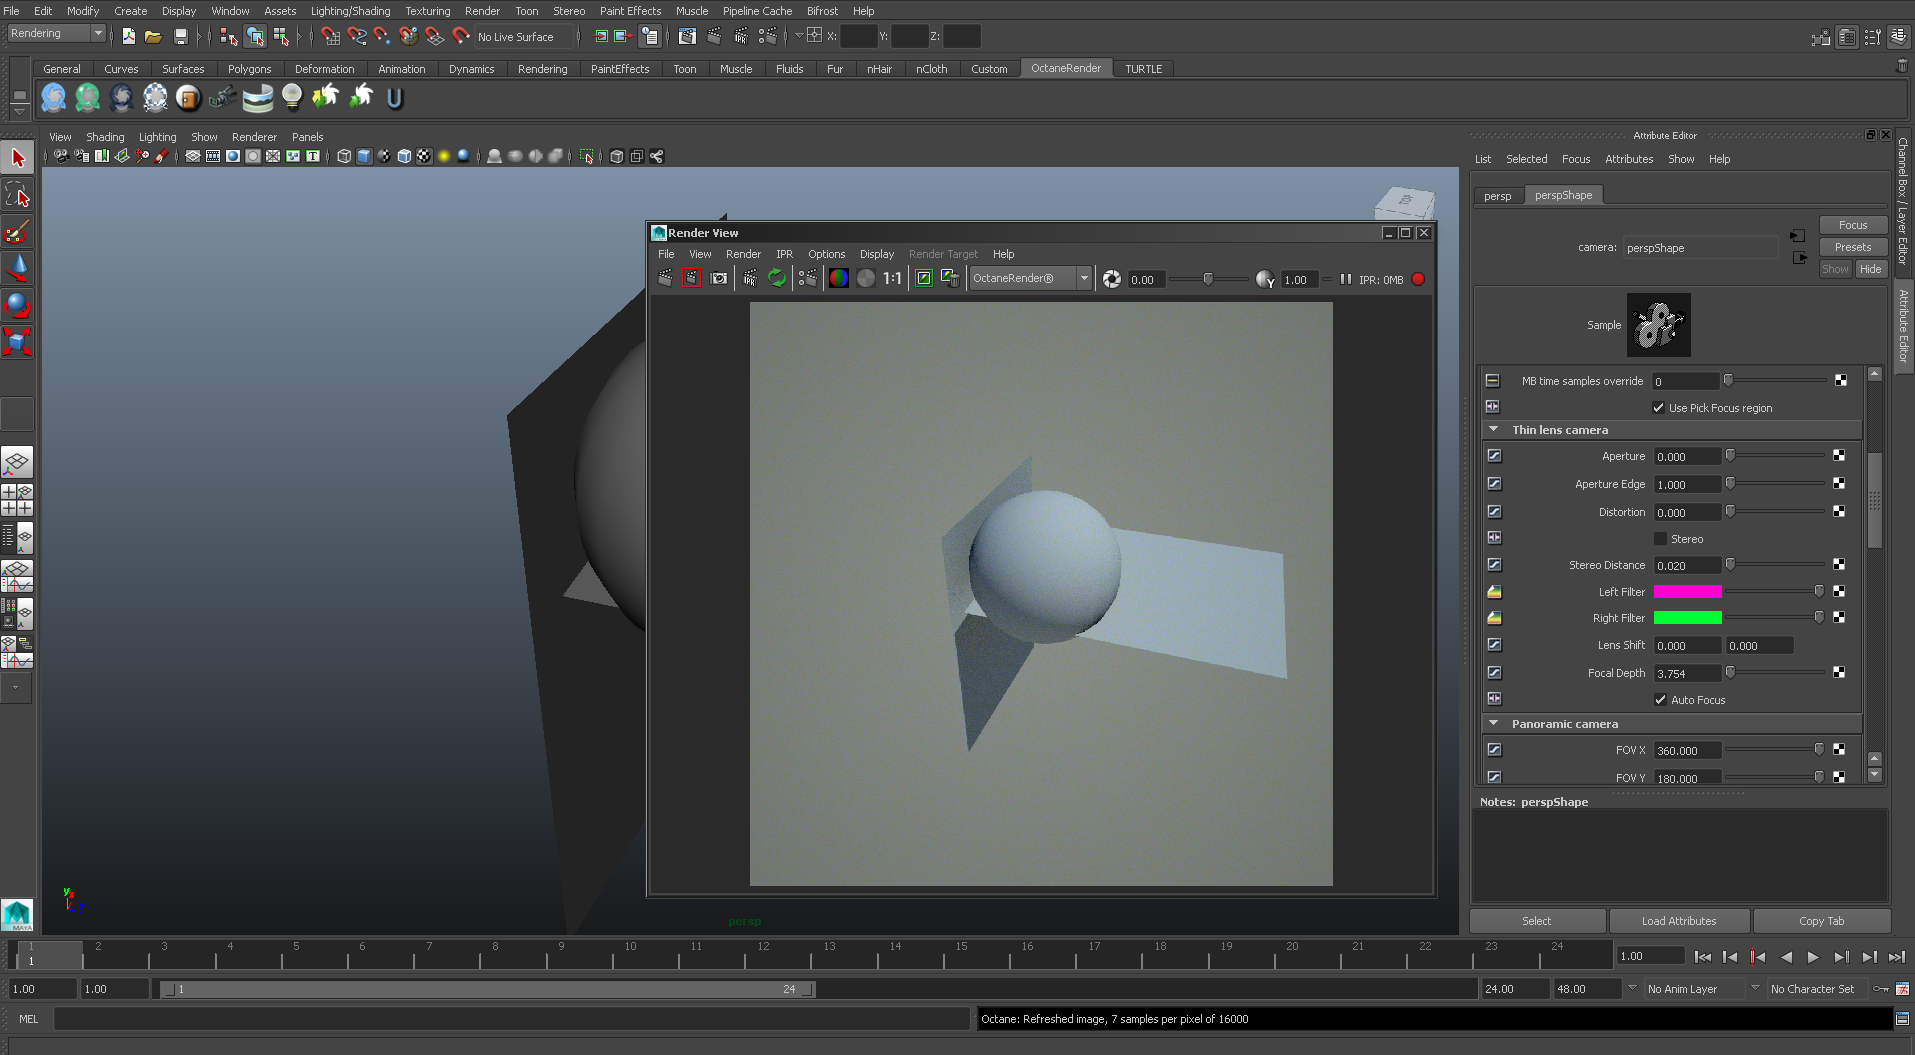This screenshot has height=1055, width=1915.
Task: Collapse the Thin lens camera section
Action: (1494, 430)
